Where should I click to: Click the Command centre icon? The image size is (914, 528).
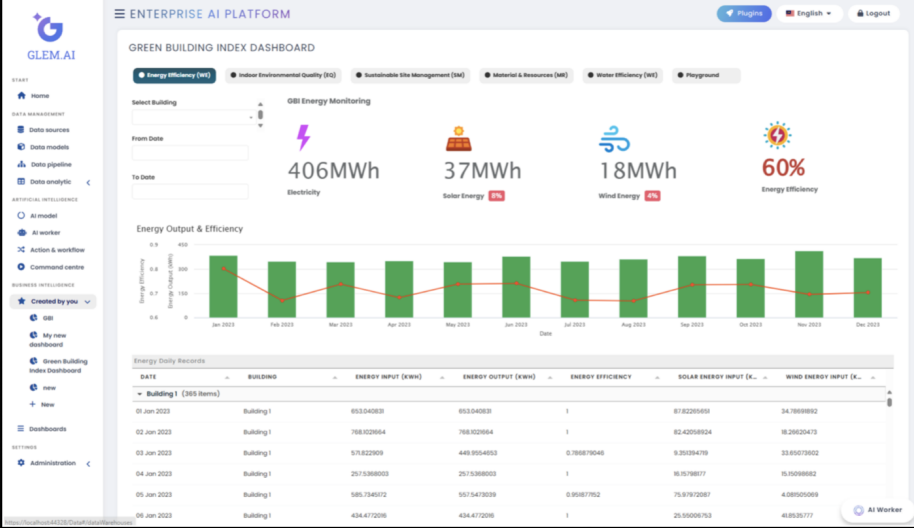[22, 267]
